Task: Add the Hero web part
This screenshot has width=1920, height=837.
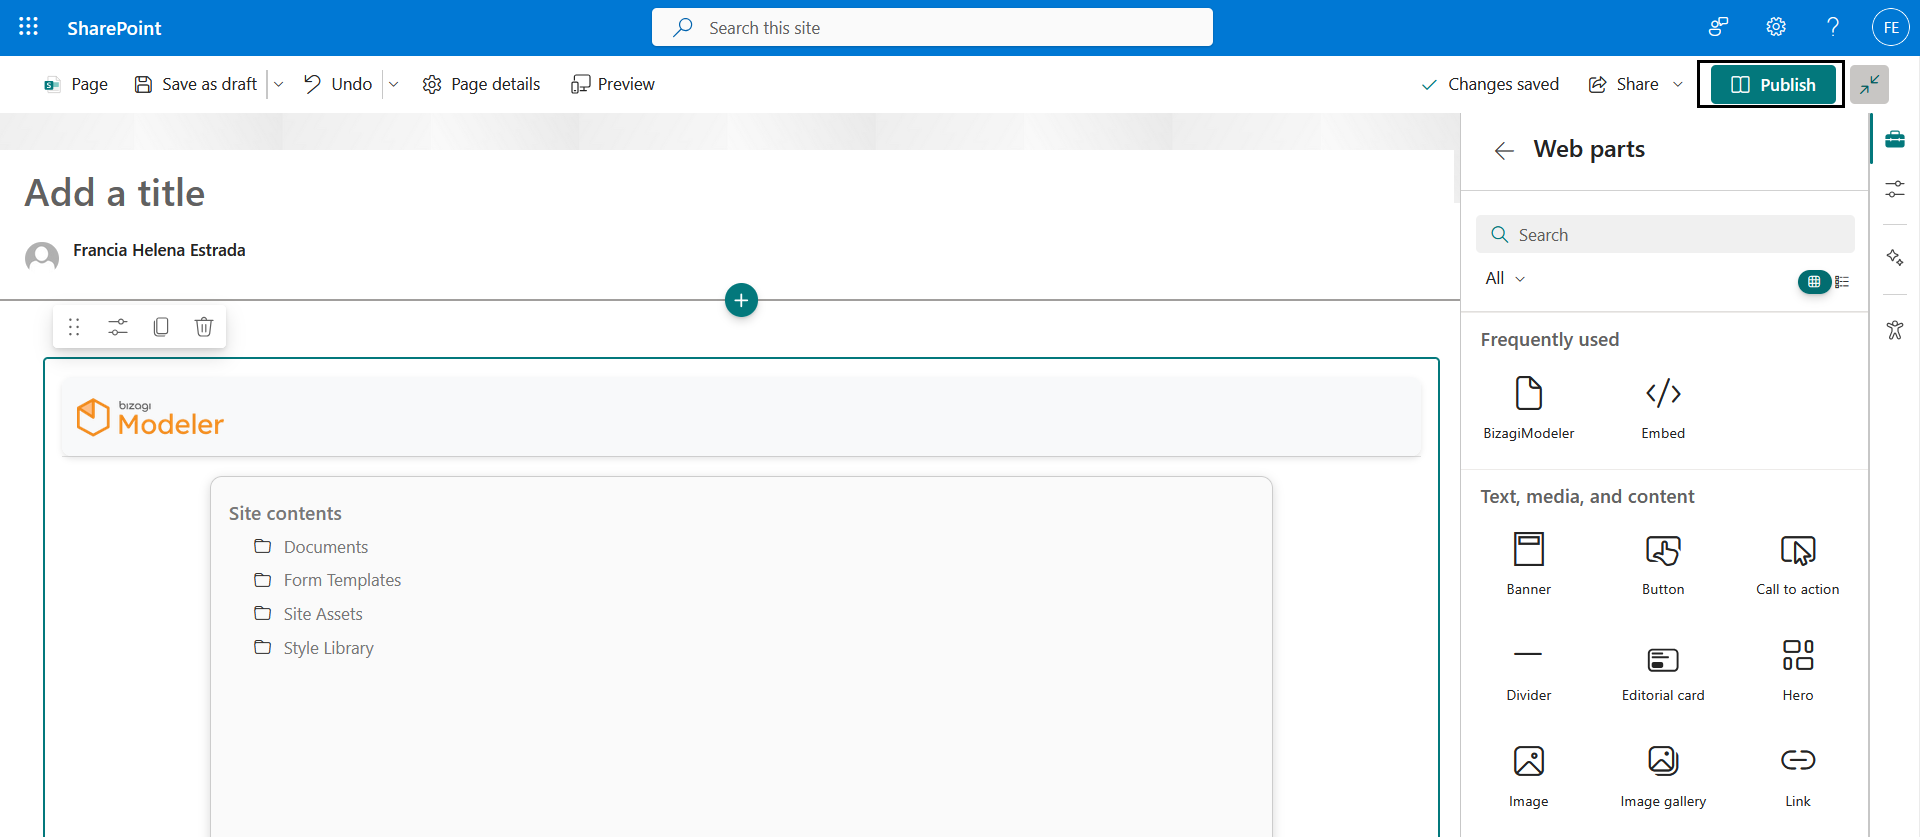Action: (x=1797, y=669)
